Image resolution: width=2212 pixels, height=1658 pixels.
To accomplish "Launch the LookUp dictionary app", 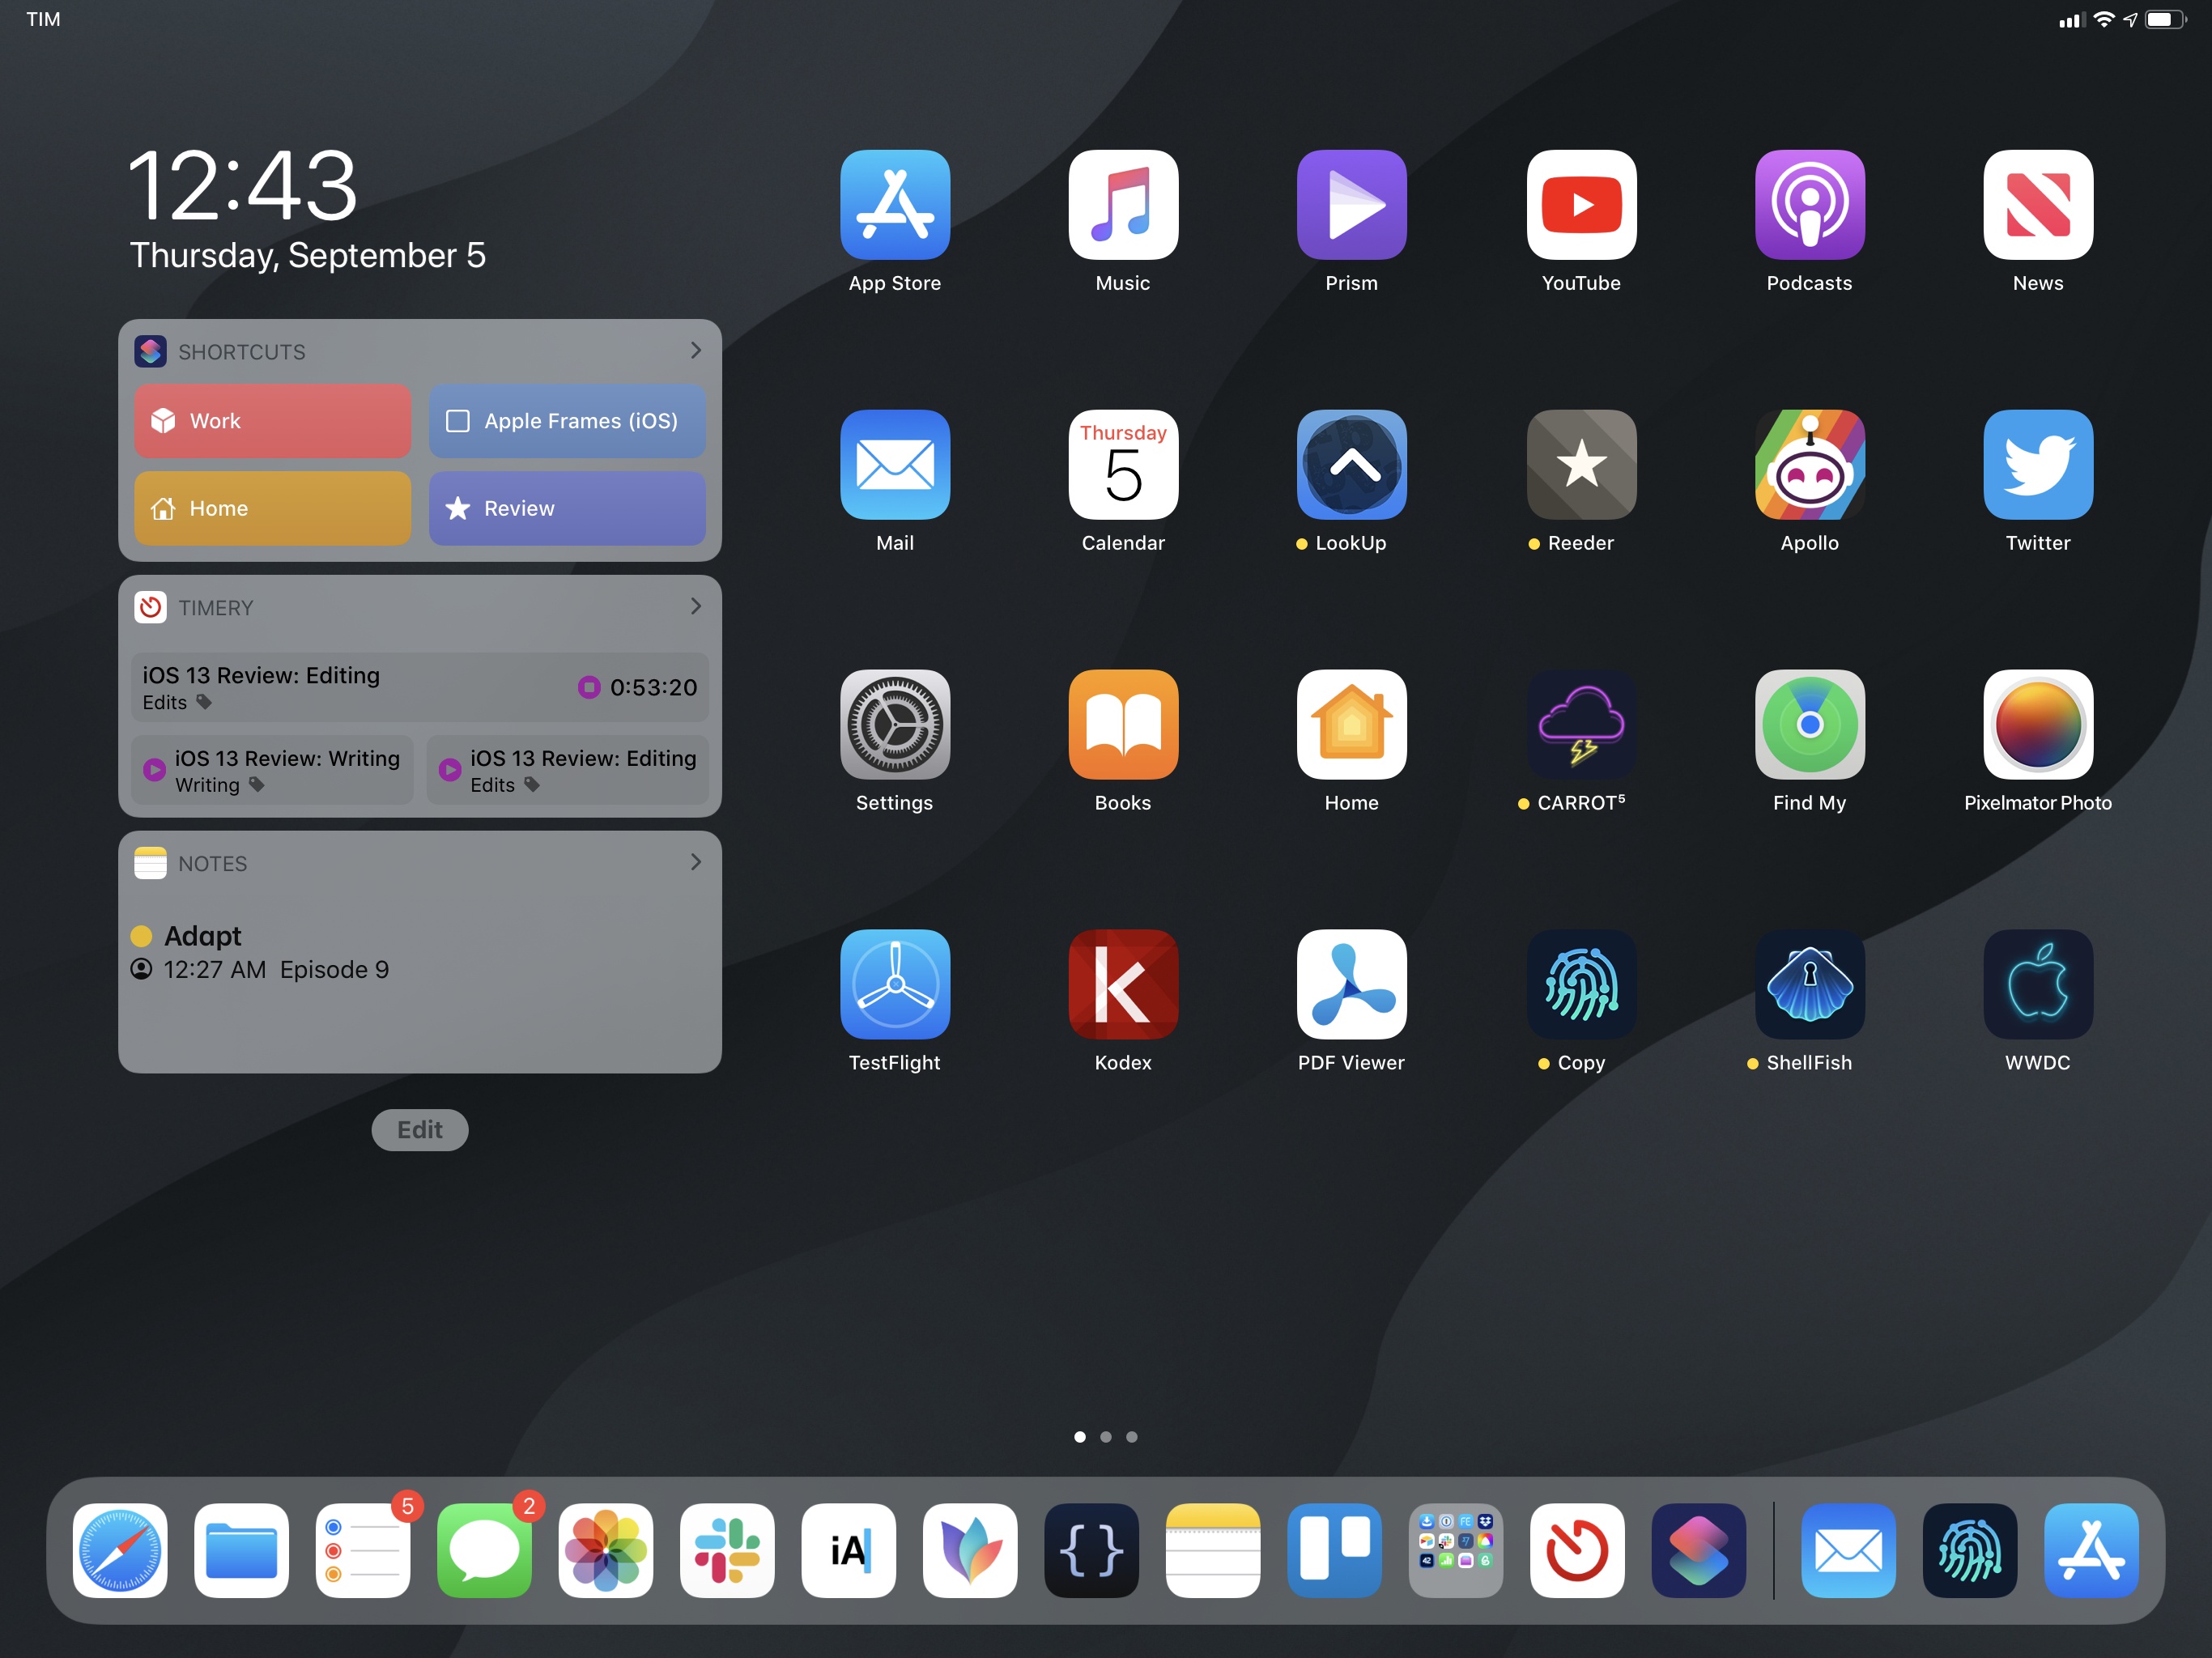I will 1351,465.
